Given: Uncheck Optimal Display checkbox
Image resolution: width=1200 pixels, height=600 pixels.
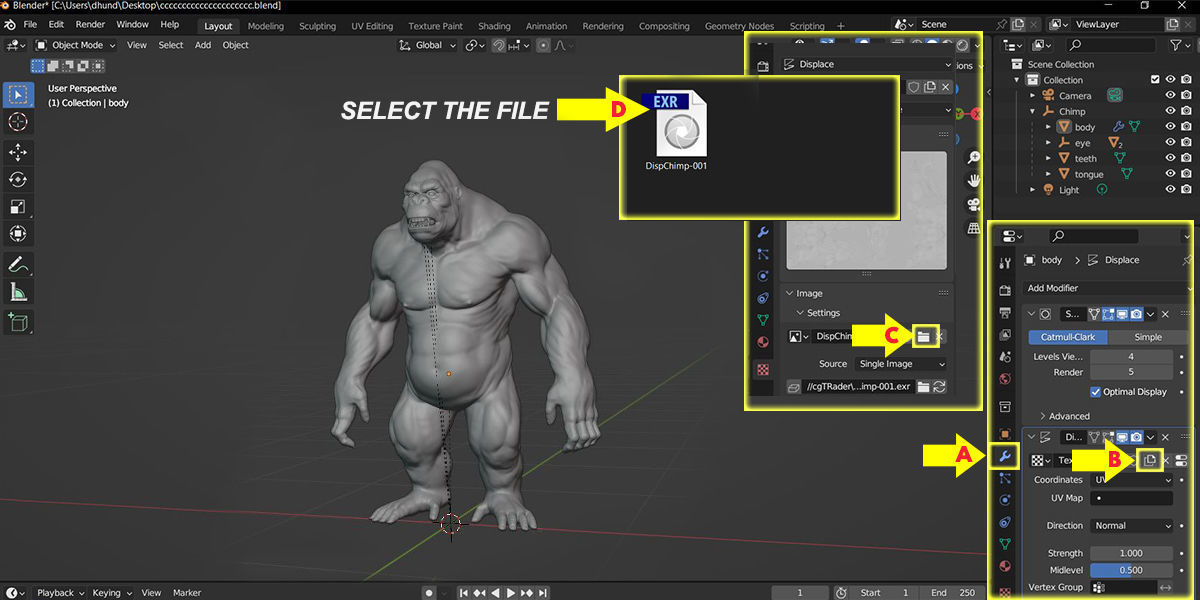Looking at the screenshot, I should (1096, 392).
